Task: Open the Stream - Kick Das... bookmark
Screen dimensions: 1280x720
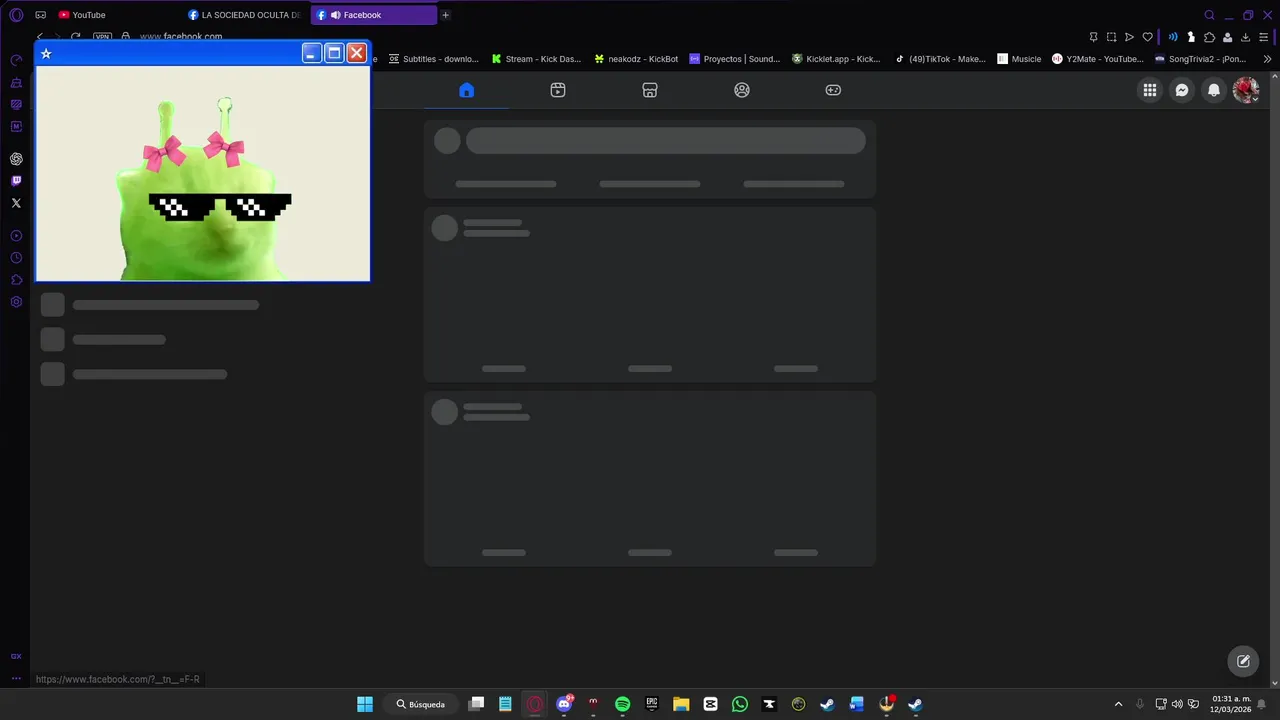Action: (x=536, y=59)
